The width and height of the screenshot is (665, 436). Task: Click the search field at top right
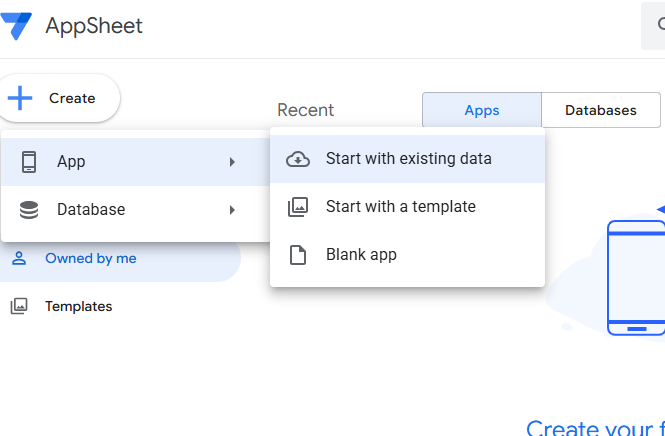pos(653,26)
